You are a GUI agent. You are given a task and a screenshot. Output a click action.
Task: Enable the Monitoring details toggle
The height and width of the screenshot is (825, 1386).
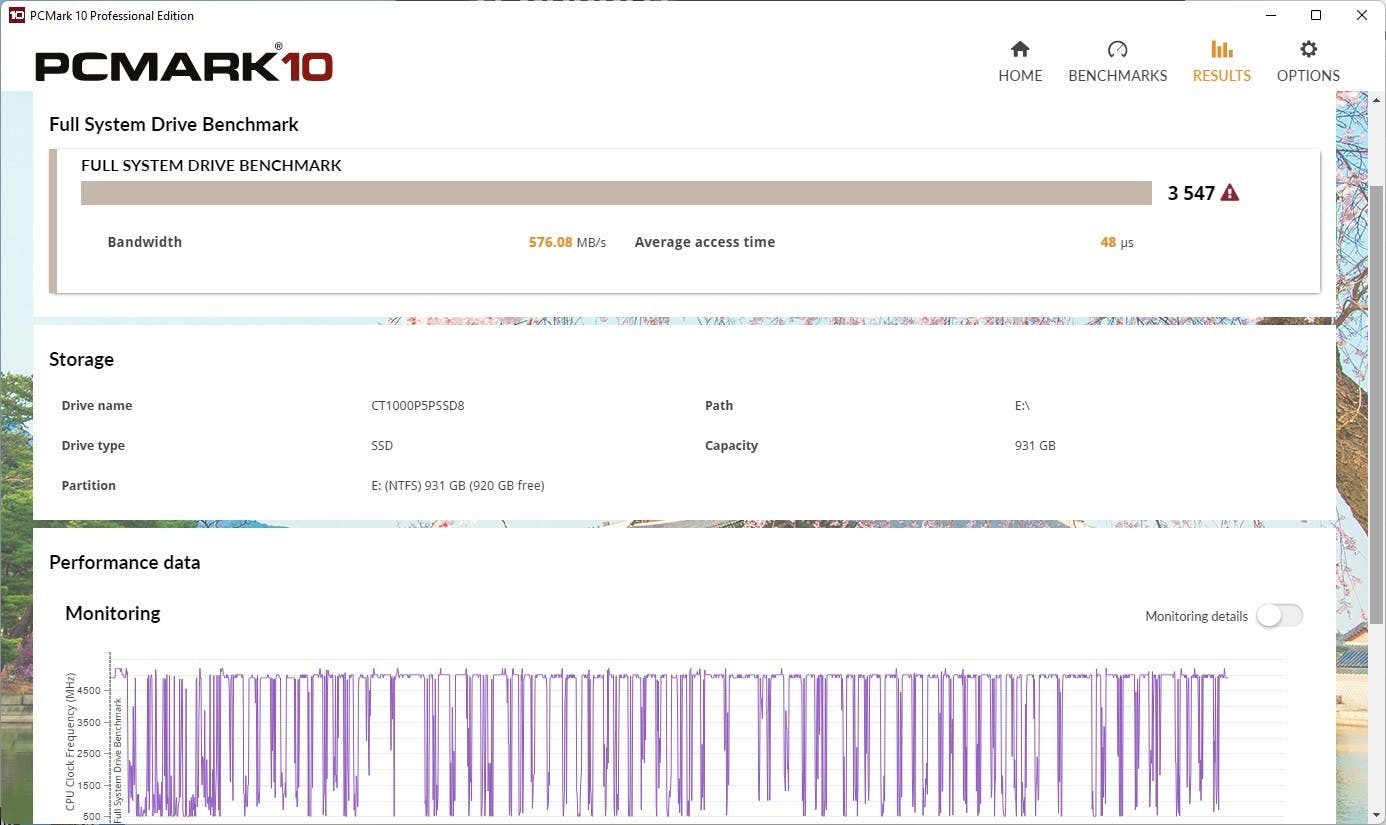(1279, 616)
